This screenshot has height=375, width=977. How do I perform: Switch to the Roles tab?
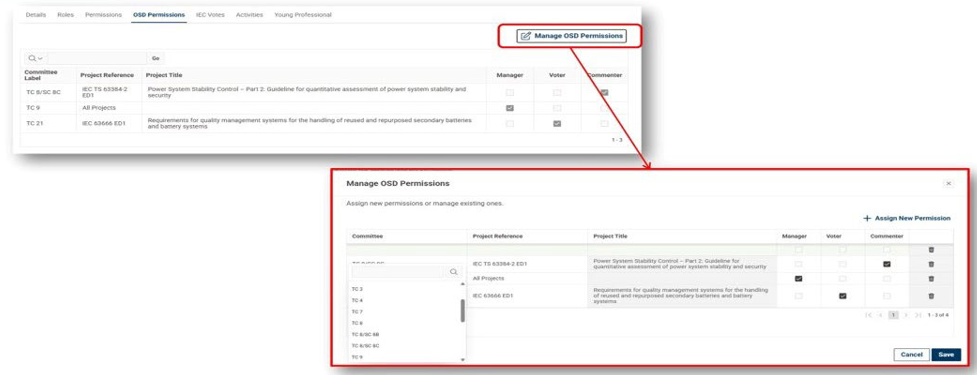65,14
